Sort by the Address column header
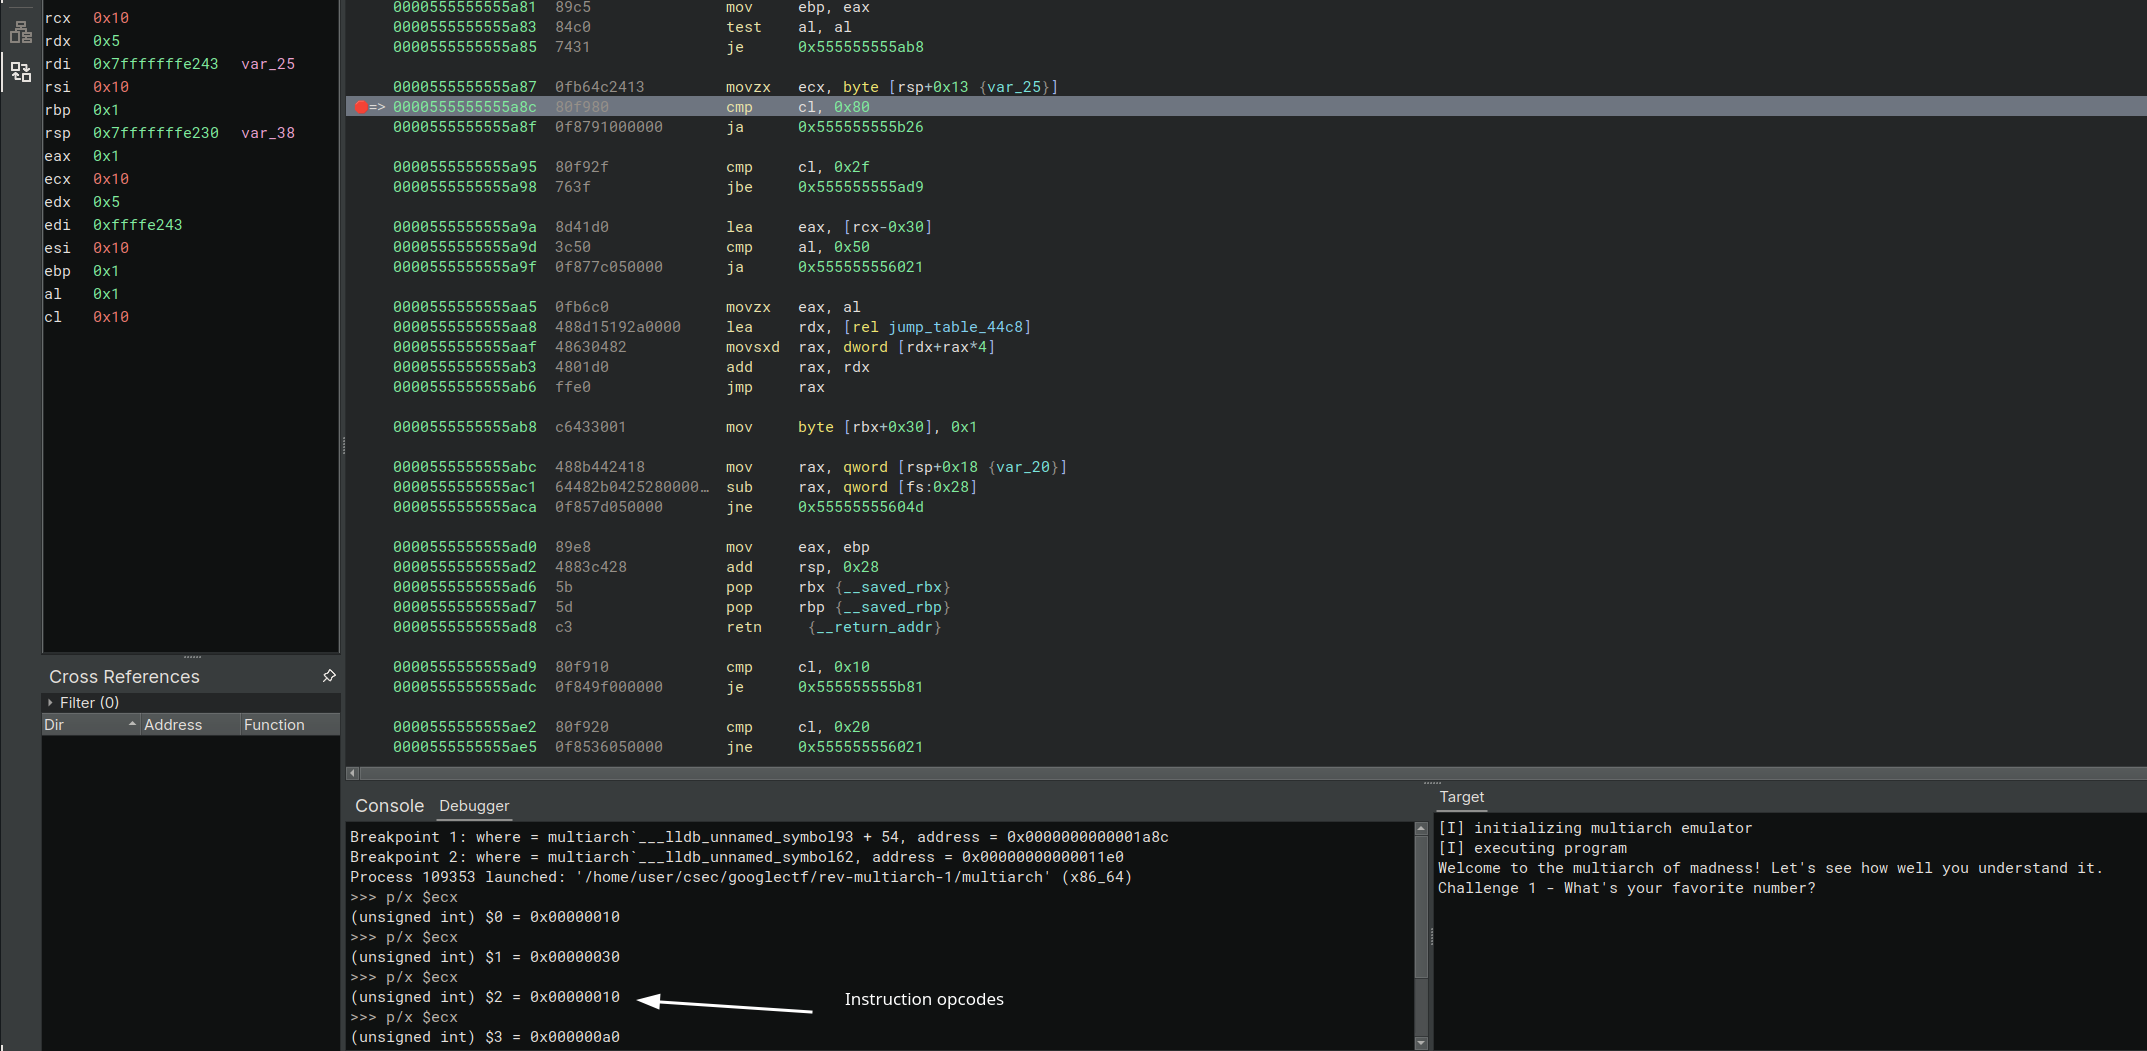Image resolution: width=2147 pixels, height=1051 pixels. coord(190,725)
